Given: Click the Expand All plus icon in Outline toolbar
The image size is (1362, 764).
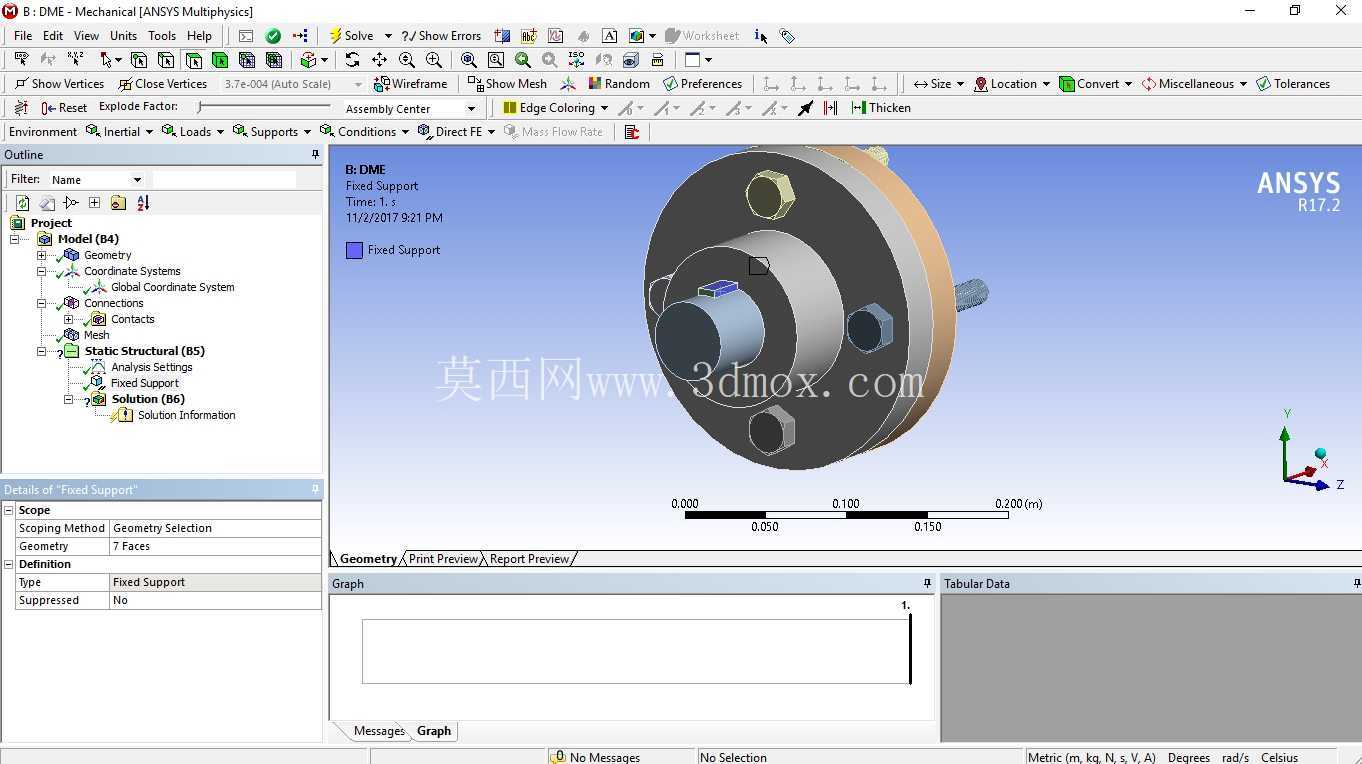Looking at the screenshot, I should click(x=94, y=203).
